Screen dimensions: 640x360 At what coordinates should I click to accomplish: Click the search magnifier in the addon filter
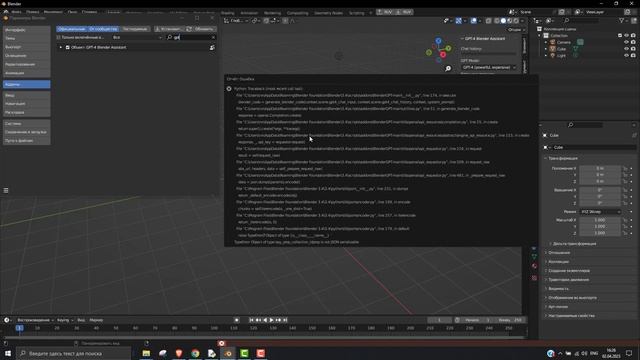170,37
